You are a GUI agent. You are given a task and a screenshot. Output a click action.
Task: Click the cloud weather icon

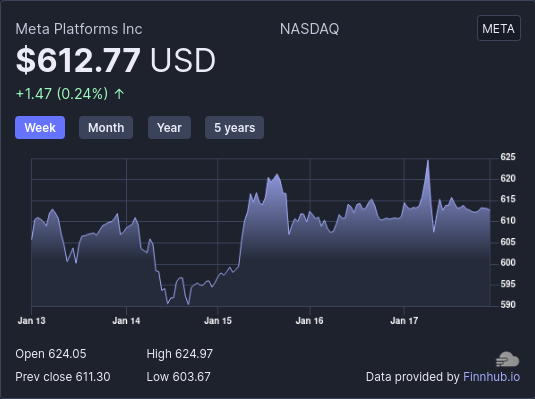coord(508,359)
